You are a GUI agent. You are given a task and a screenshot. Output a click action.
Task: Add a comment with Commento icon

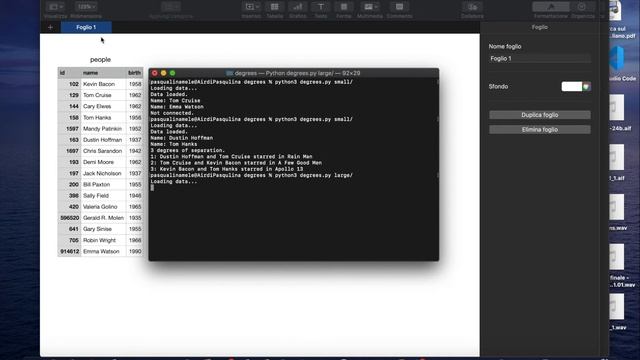(x=399, y=7)
